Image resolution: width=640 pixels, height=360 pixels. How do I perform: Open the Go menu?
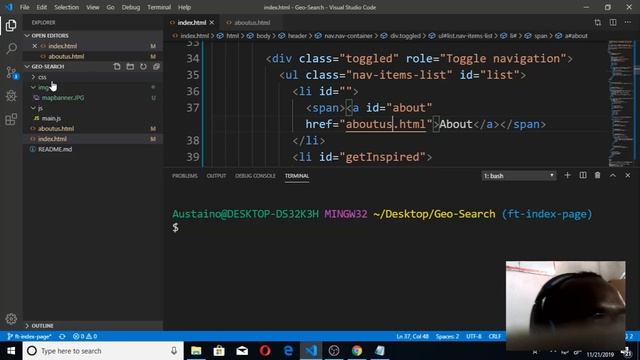click(110, 7)
